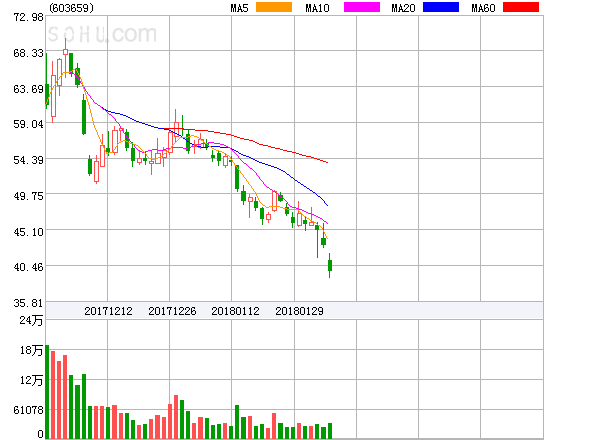Viewport: 600px width, 440px height.
Task: Click the orange MA5 legend swatch
Action: point(274,7)
